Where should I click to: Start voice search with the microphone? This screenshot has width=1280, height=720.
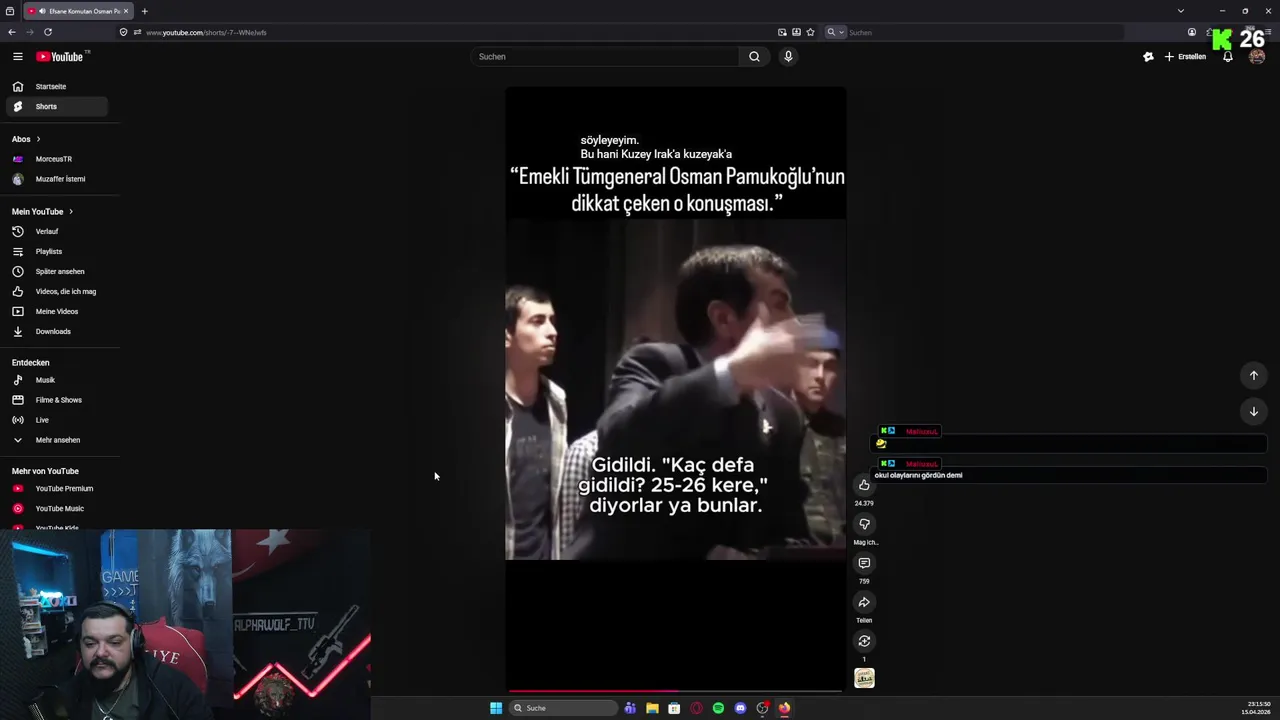click(788, 57)
